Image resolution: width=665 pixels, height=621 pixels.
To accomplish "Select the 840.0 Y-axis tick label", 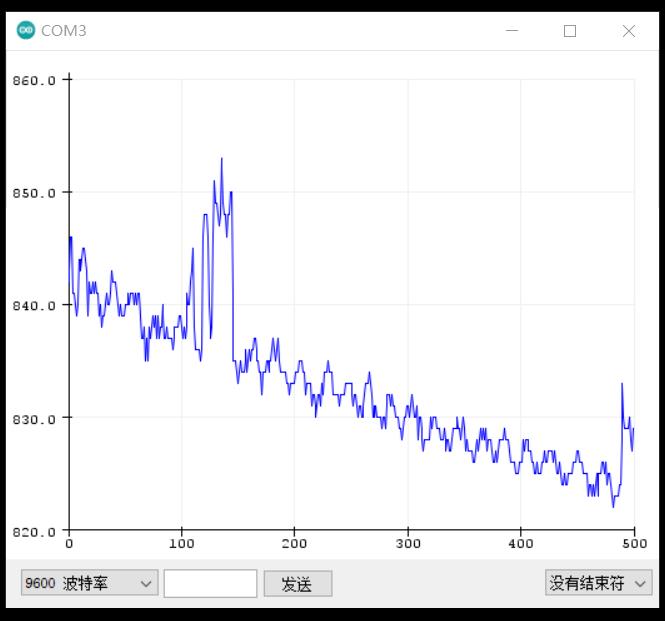I will click(34, 305).
